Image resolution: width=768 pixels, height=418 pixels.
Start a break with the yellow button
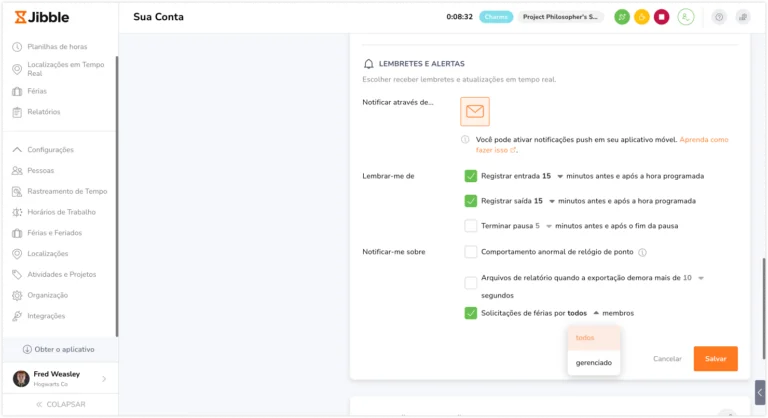click(x=642, y=17)
